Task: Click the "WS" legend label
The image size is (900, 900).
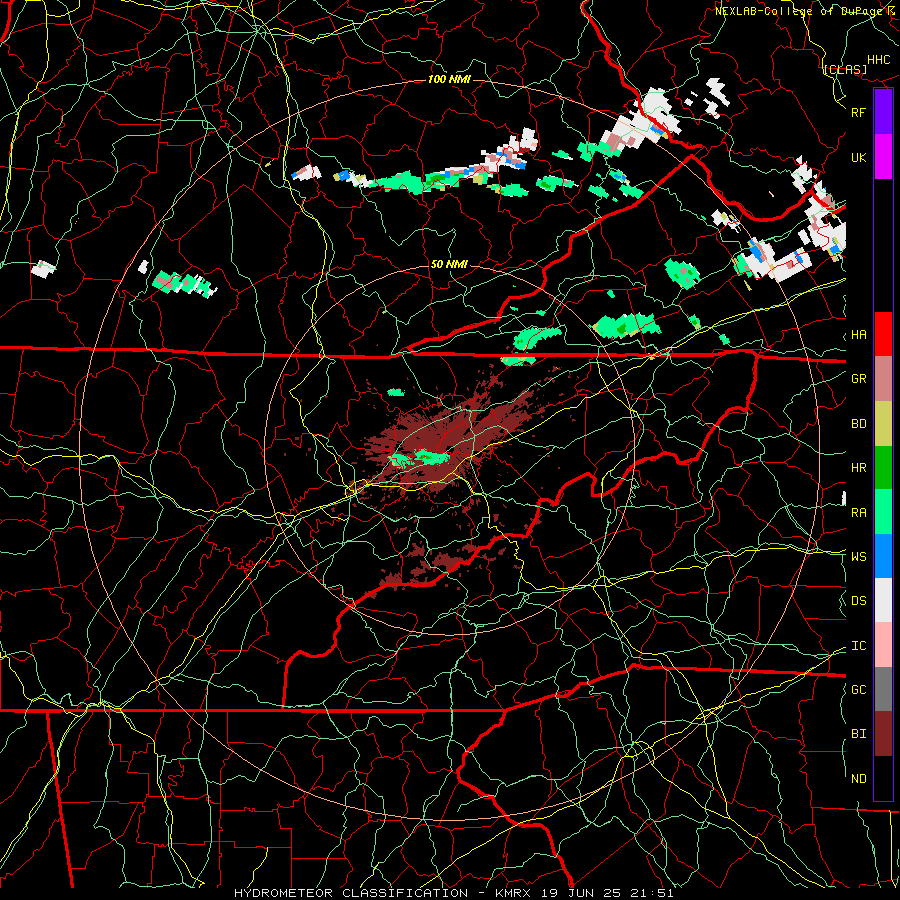Action: (858, 557)
